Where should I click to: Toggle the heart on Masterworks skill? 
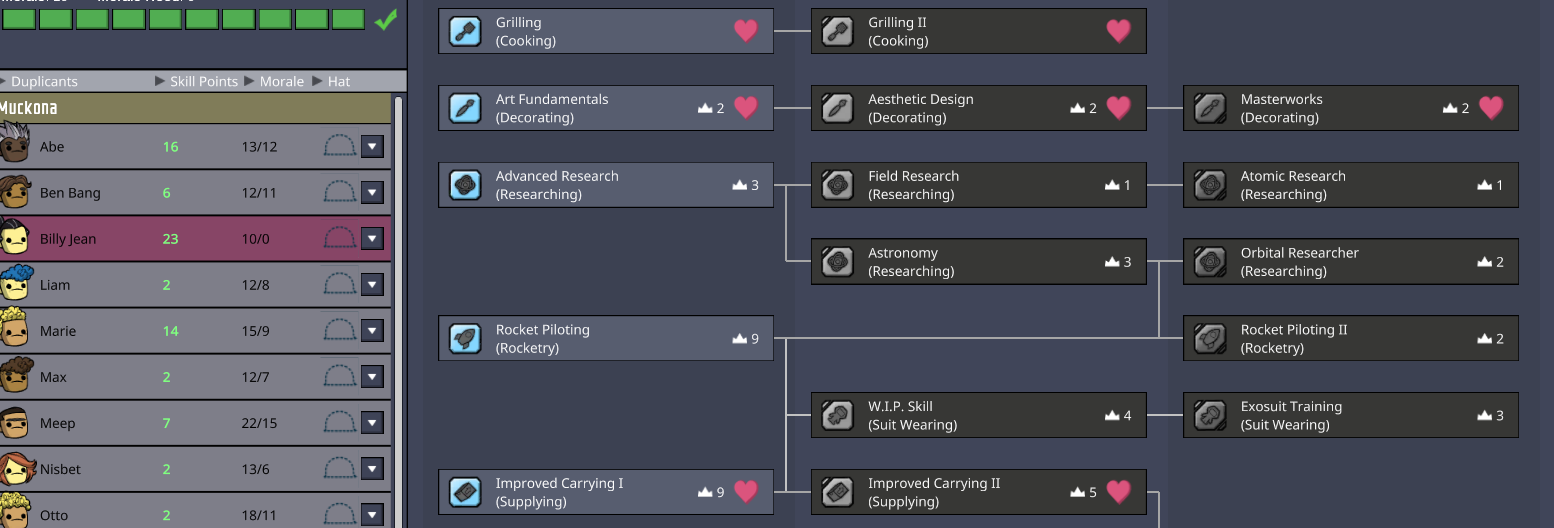point(1490,108)
